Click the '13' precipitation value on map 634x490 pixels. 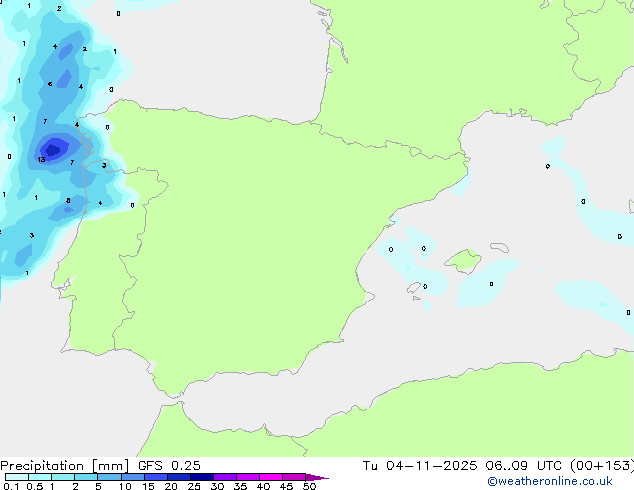tap(41, 160)
